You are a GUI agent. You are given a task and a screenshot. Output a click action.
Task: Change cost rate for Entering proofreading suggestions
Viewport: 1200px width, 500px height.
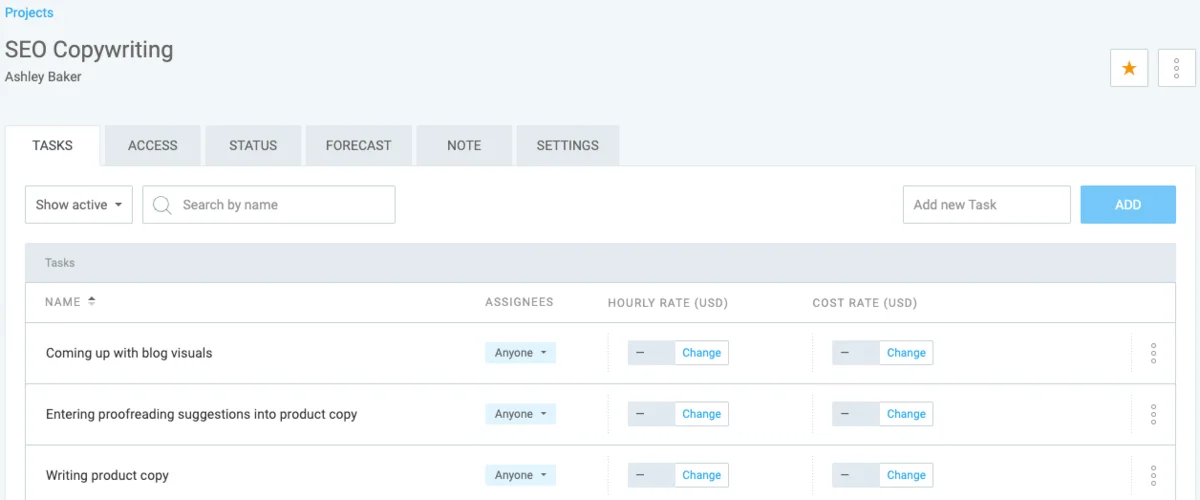[906, 414]
